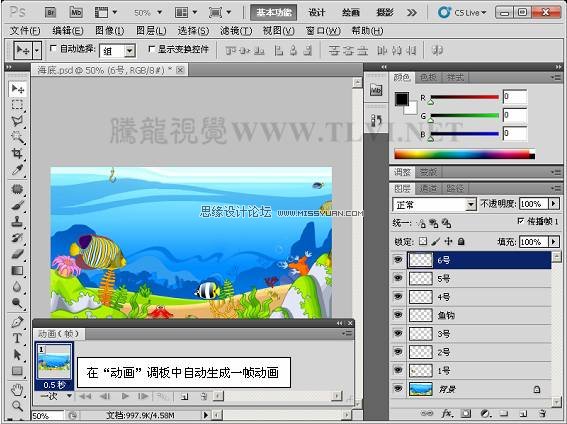Open the CS Live dropdown
Screen dimensions: 567x424
coord(461,13)
